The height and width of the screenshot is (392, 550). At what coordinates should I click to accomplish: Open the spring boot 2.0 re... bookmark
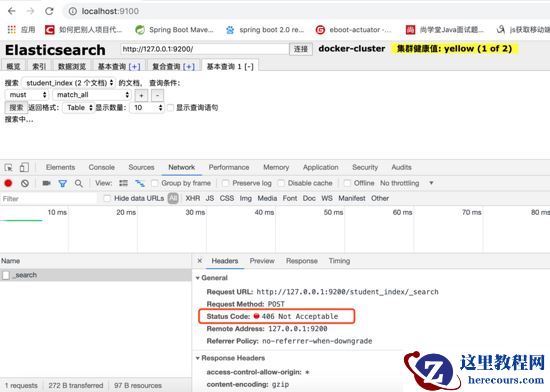(265, 30)
